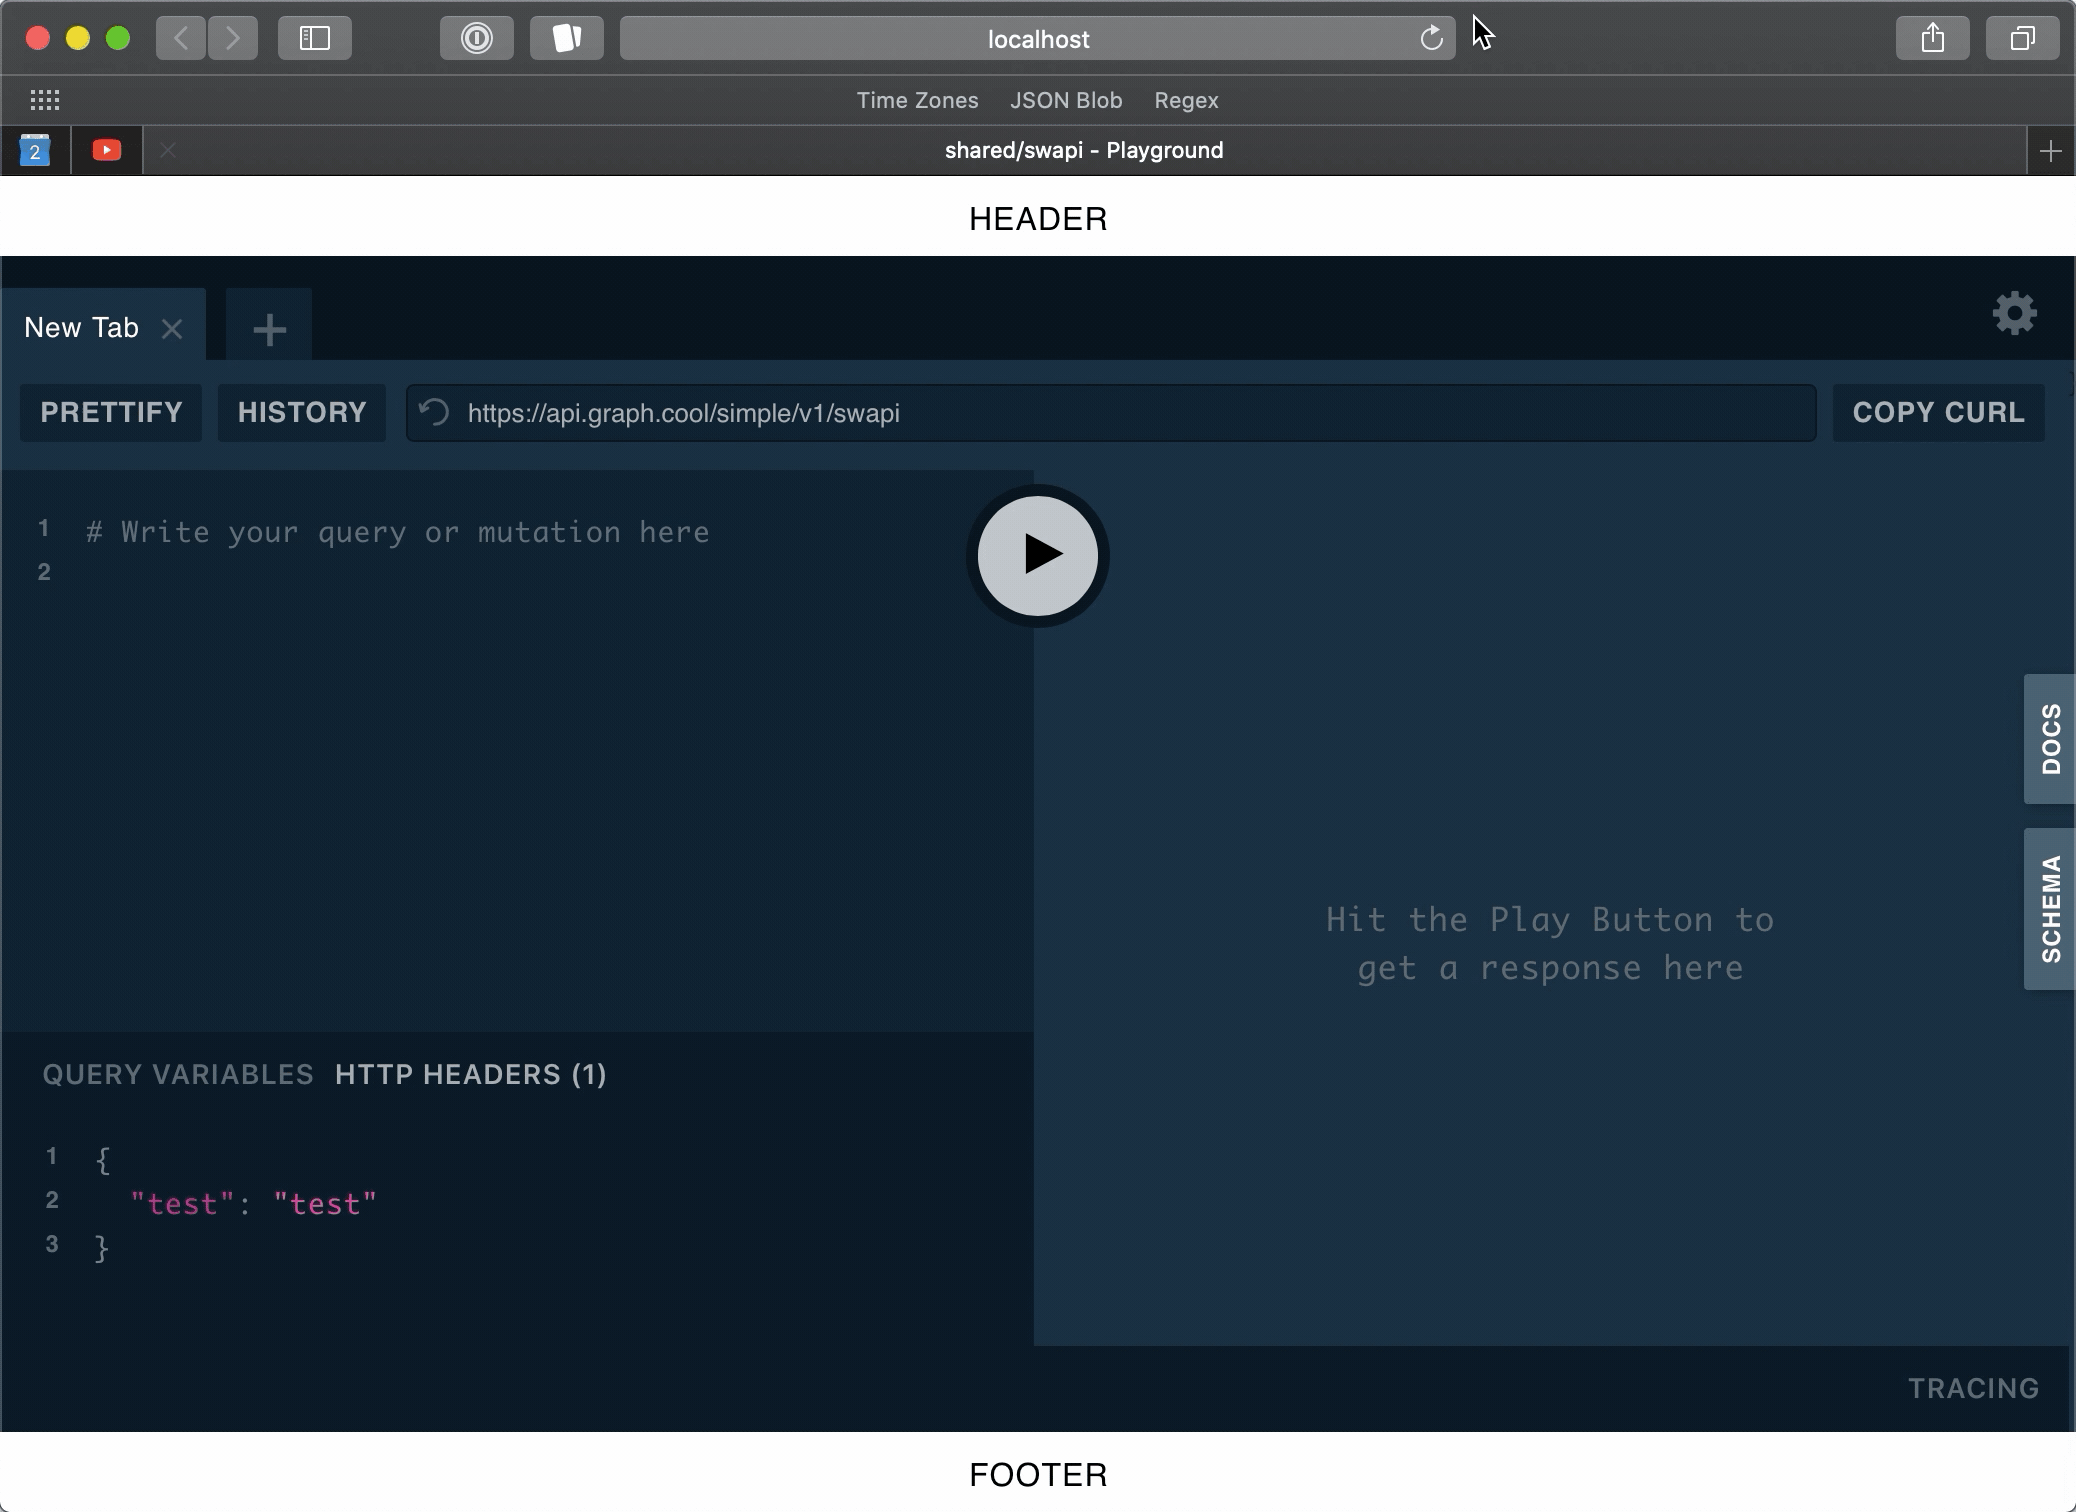Expand the TRACING panel

click(x=1972, y=1388)
